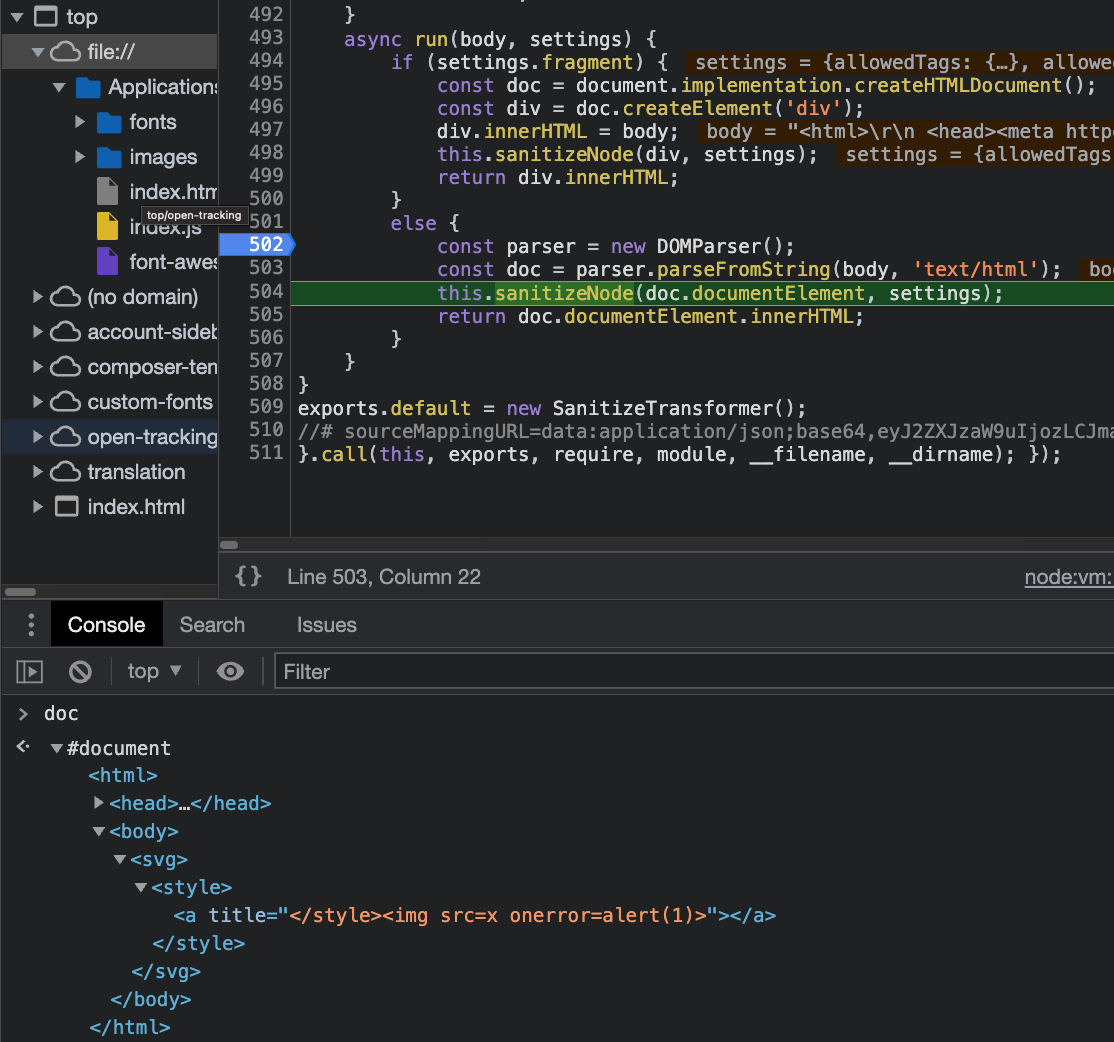Image resolution: width=1114 pixels, height=1042 pixels.
Task: Create live expression with eye icon
Action: [230, 672]
